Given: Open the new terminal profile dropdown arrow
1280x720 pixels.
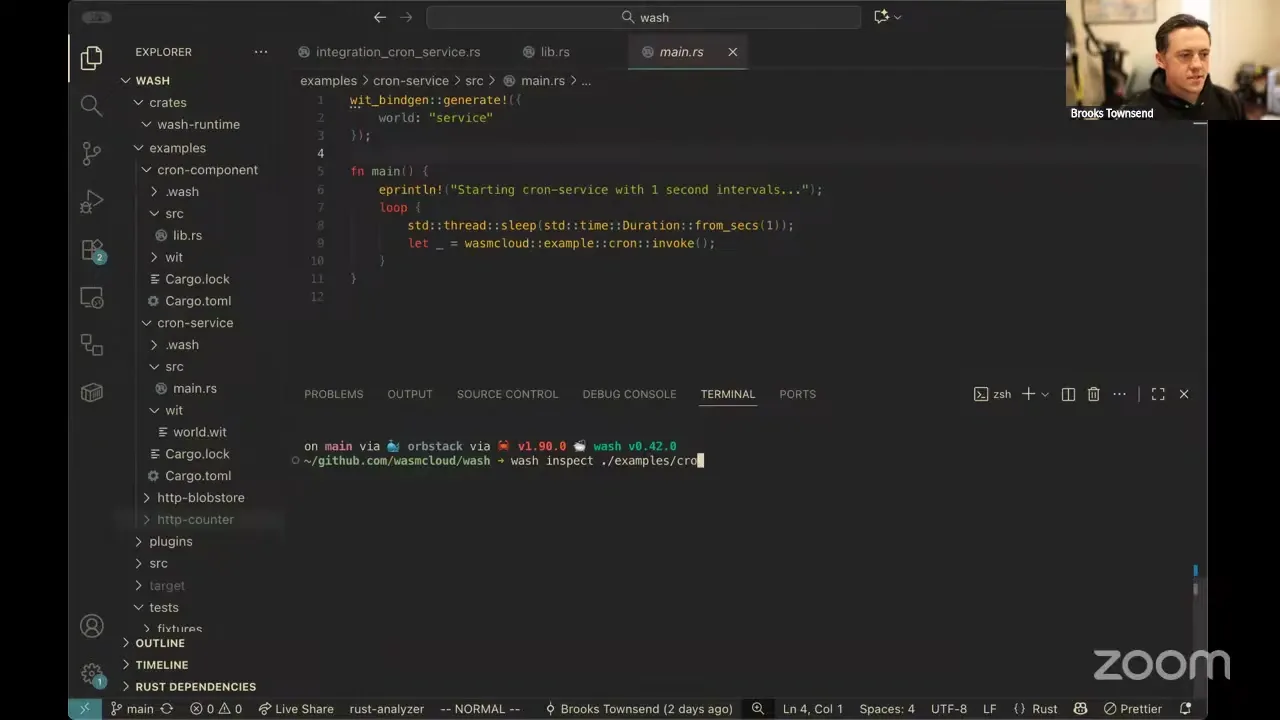Looking at the screenshot, I should (1045, 394).
